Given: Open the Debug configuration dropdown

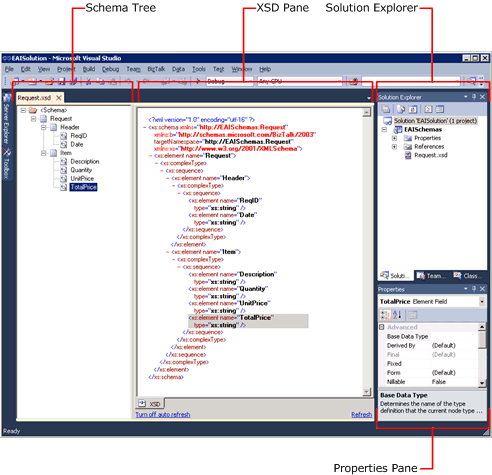Looking at the screenshot, I should coord(250,81).
